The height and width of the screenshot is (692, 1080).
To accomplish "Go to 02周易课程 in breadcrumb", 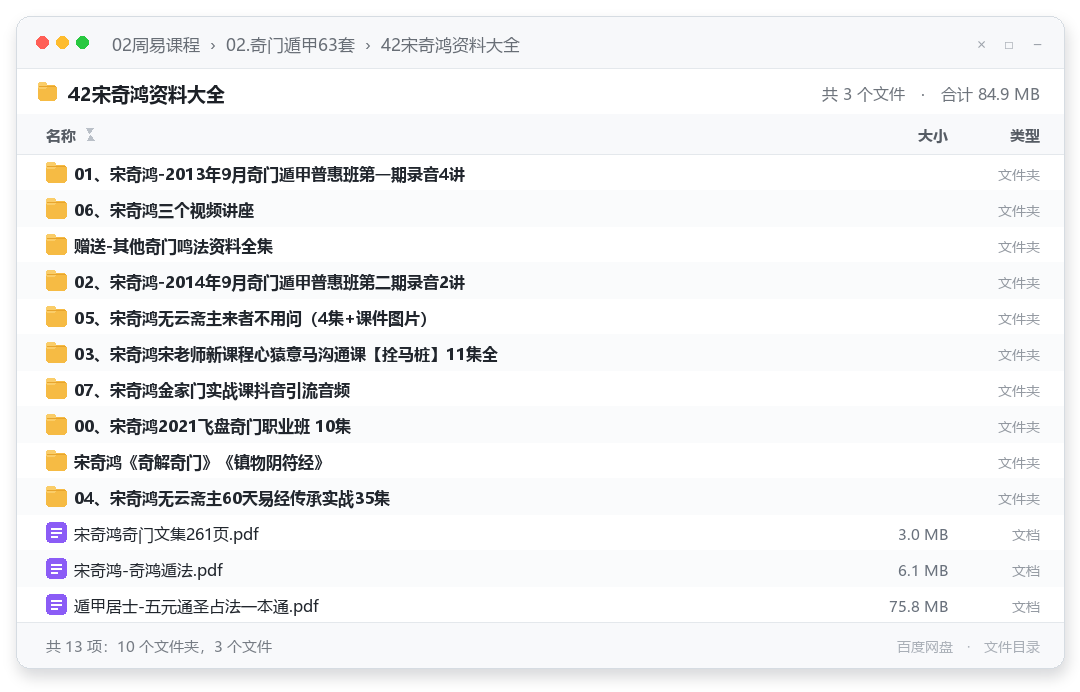I will (x=156, y=45).
